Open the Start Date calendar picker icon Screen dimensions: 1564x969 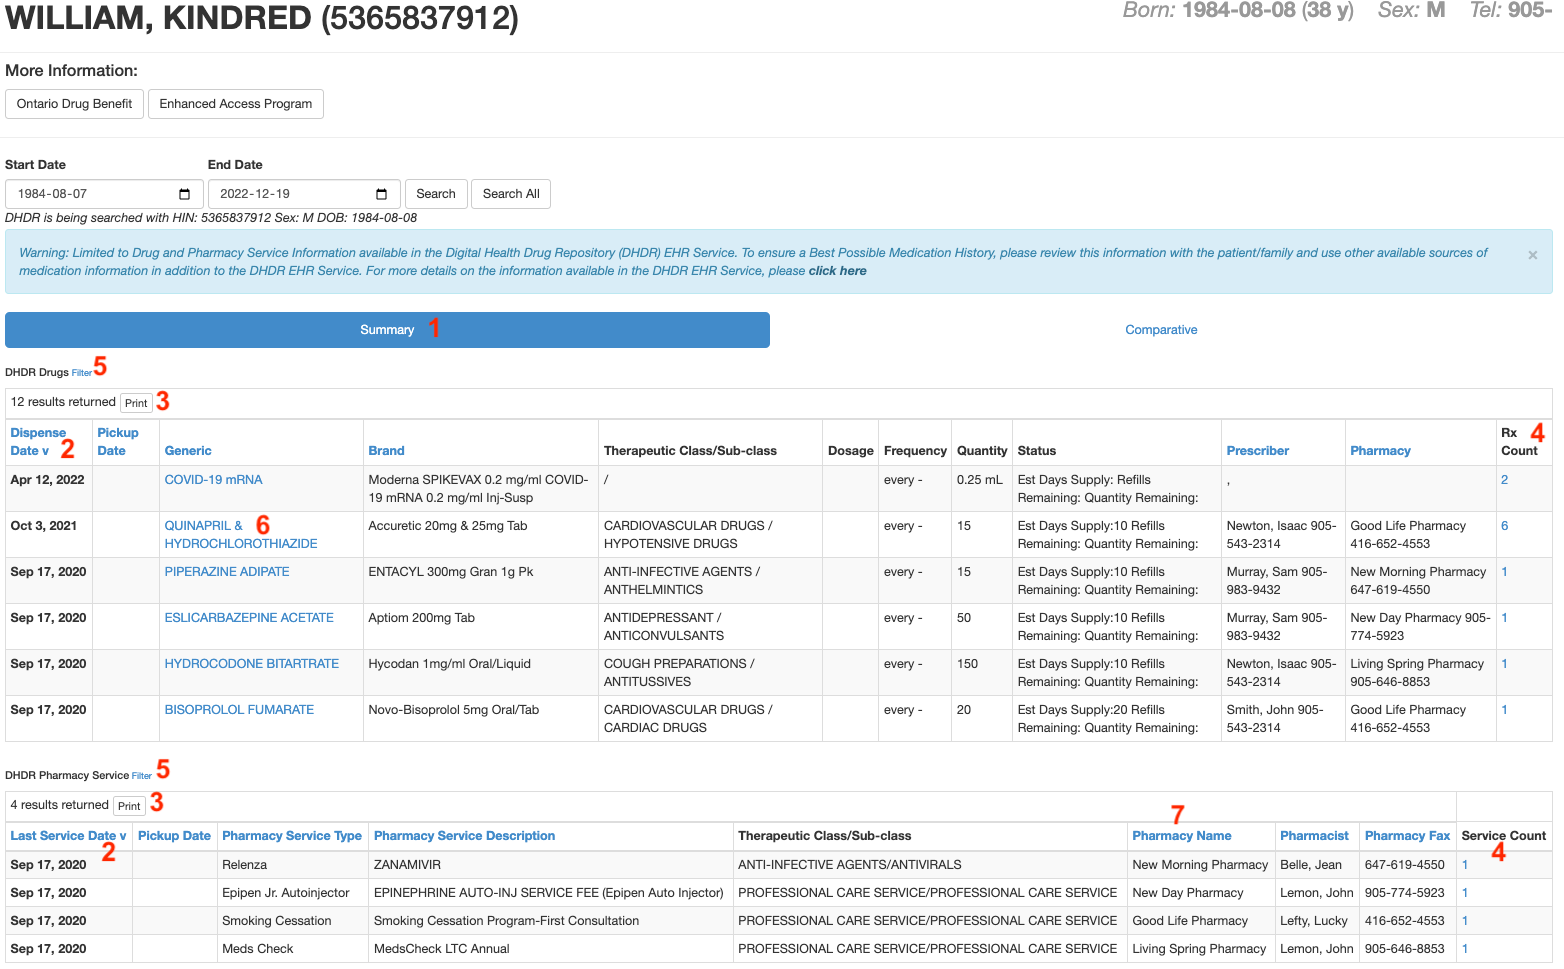[184, 194]
